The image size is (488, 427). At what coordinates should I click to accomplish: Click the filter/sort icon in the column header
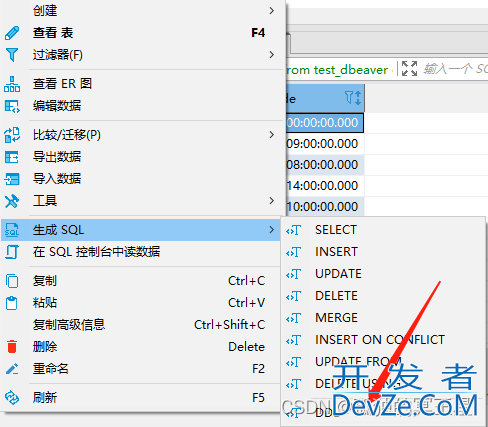click(353, 98)
